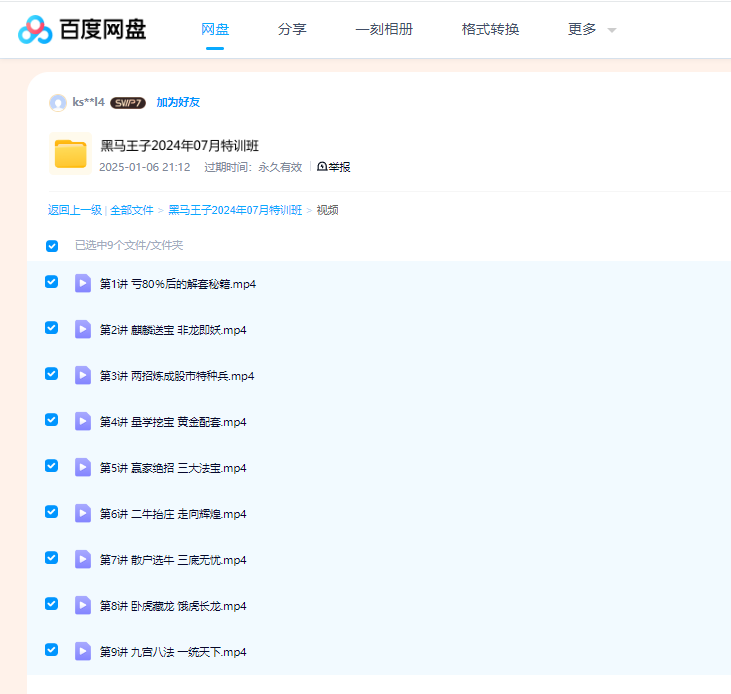Switch to the 网盘 tab

[215, 29]
